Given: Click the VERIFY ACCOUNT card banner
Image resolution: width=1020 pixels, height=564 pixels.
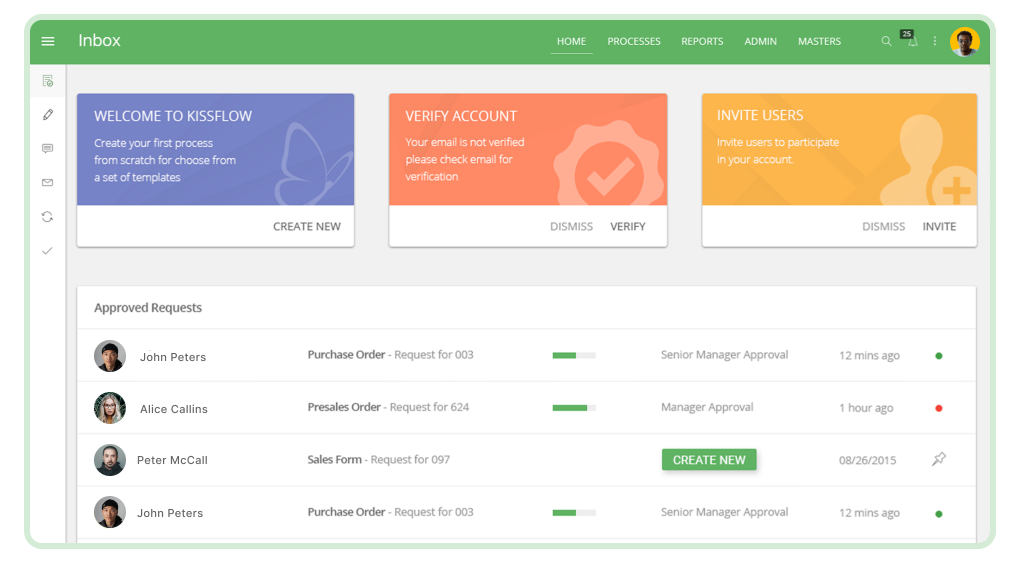Looking at the screenshot, I should click(528, 150).
